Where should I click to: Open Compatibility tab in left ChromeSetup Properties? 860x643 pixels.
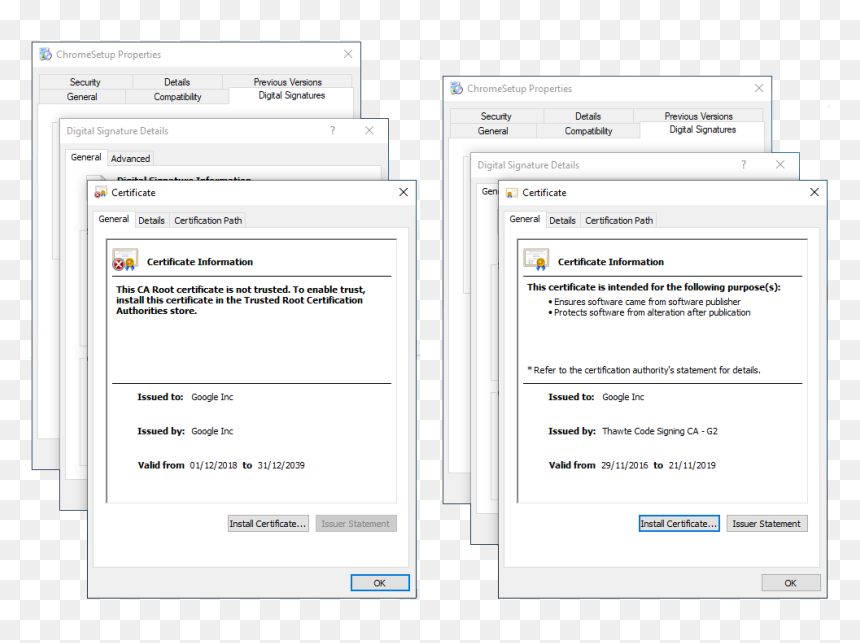(177, 97)
